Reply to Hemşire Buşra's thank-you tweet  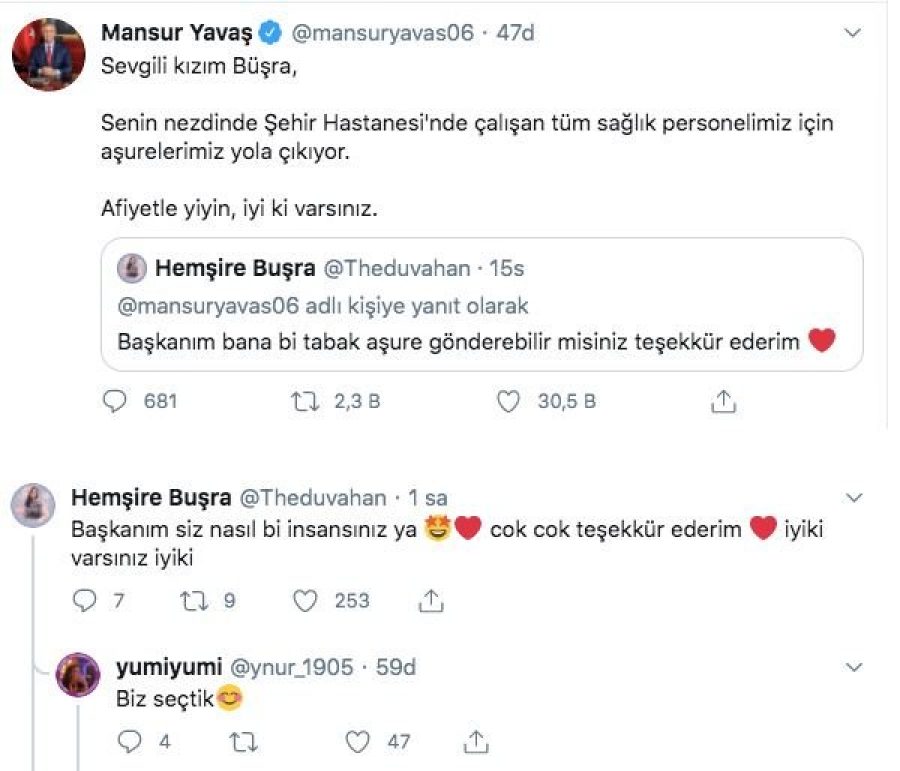point(86,600)
